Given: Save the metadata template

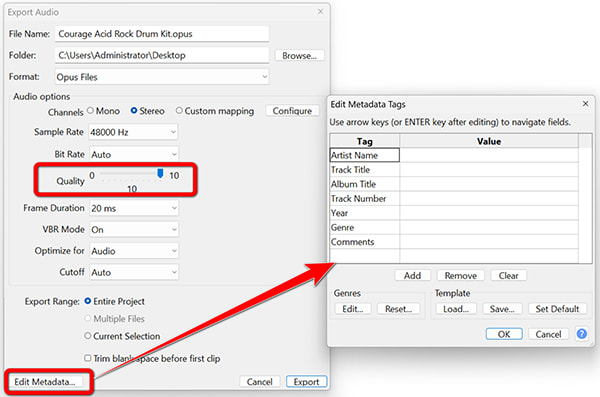Looking at the screenshot, I should (x=502, y=309).
